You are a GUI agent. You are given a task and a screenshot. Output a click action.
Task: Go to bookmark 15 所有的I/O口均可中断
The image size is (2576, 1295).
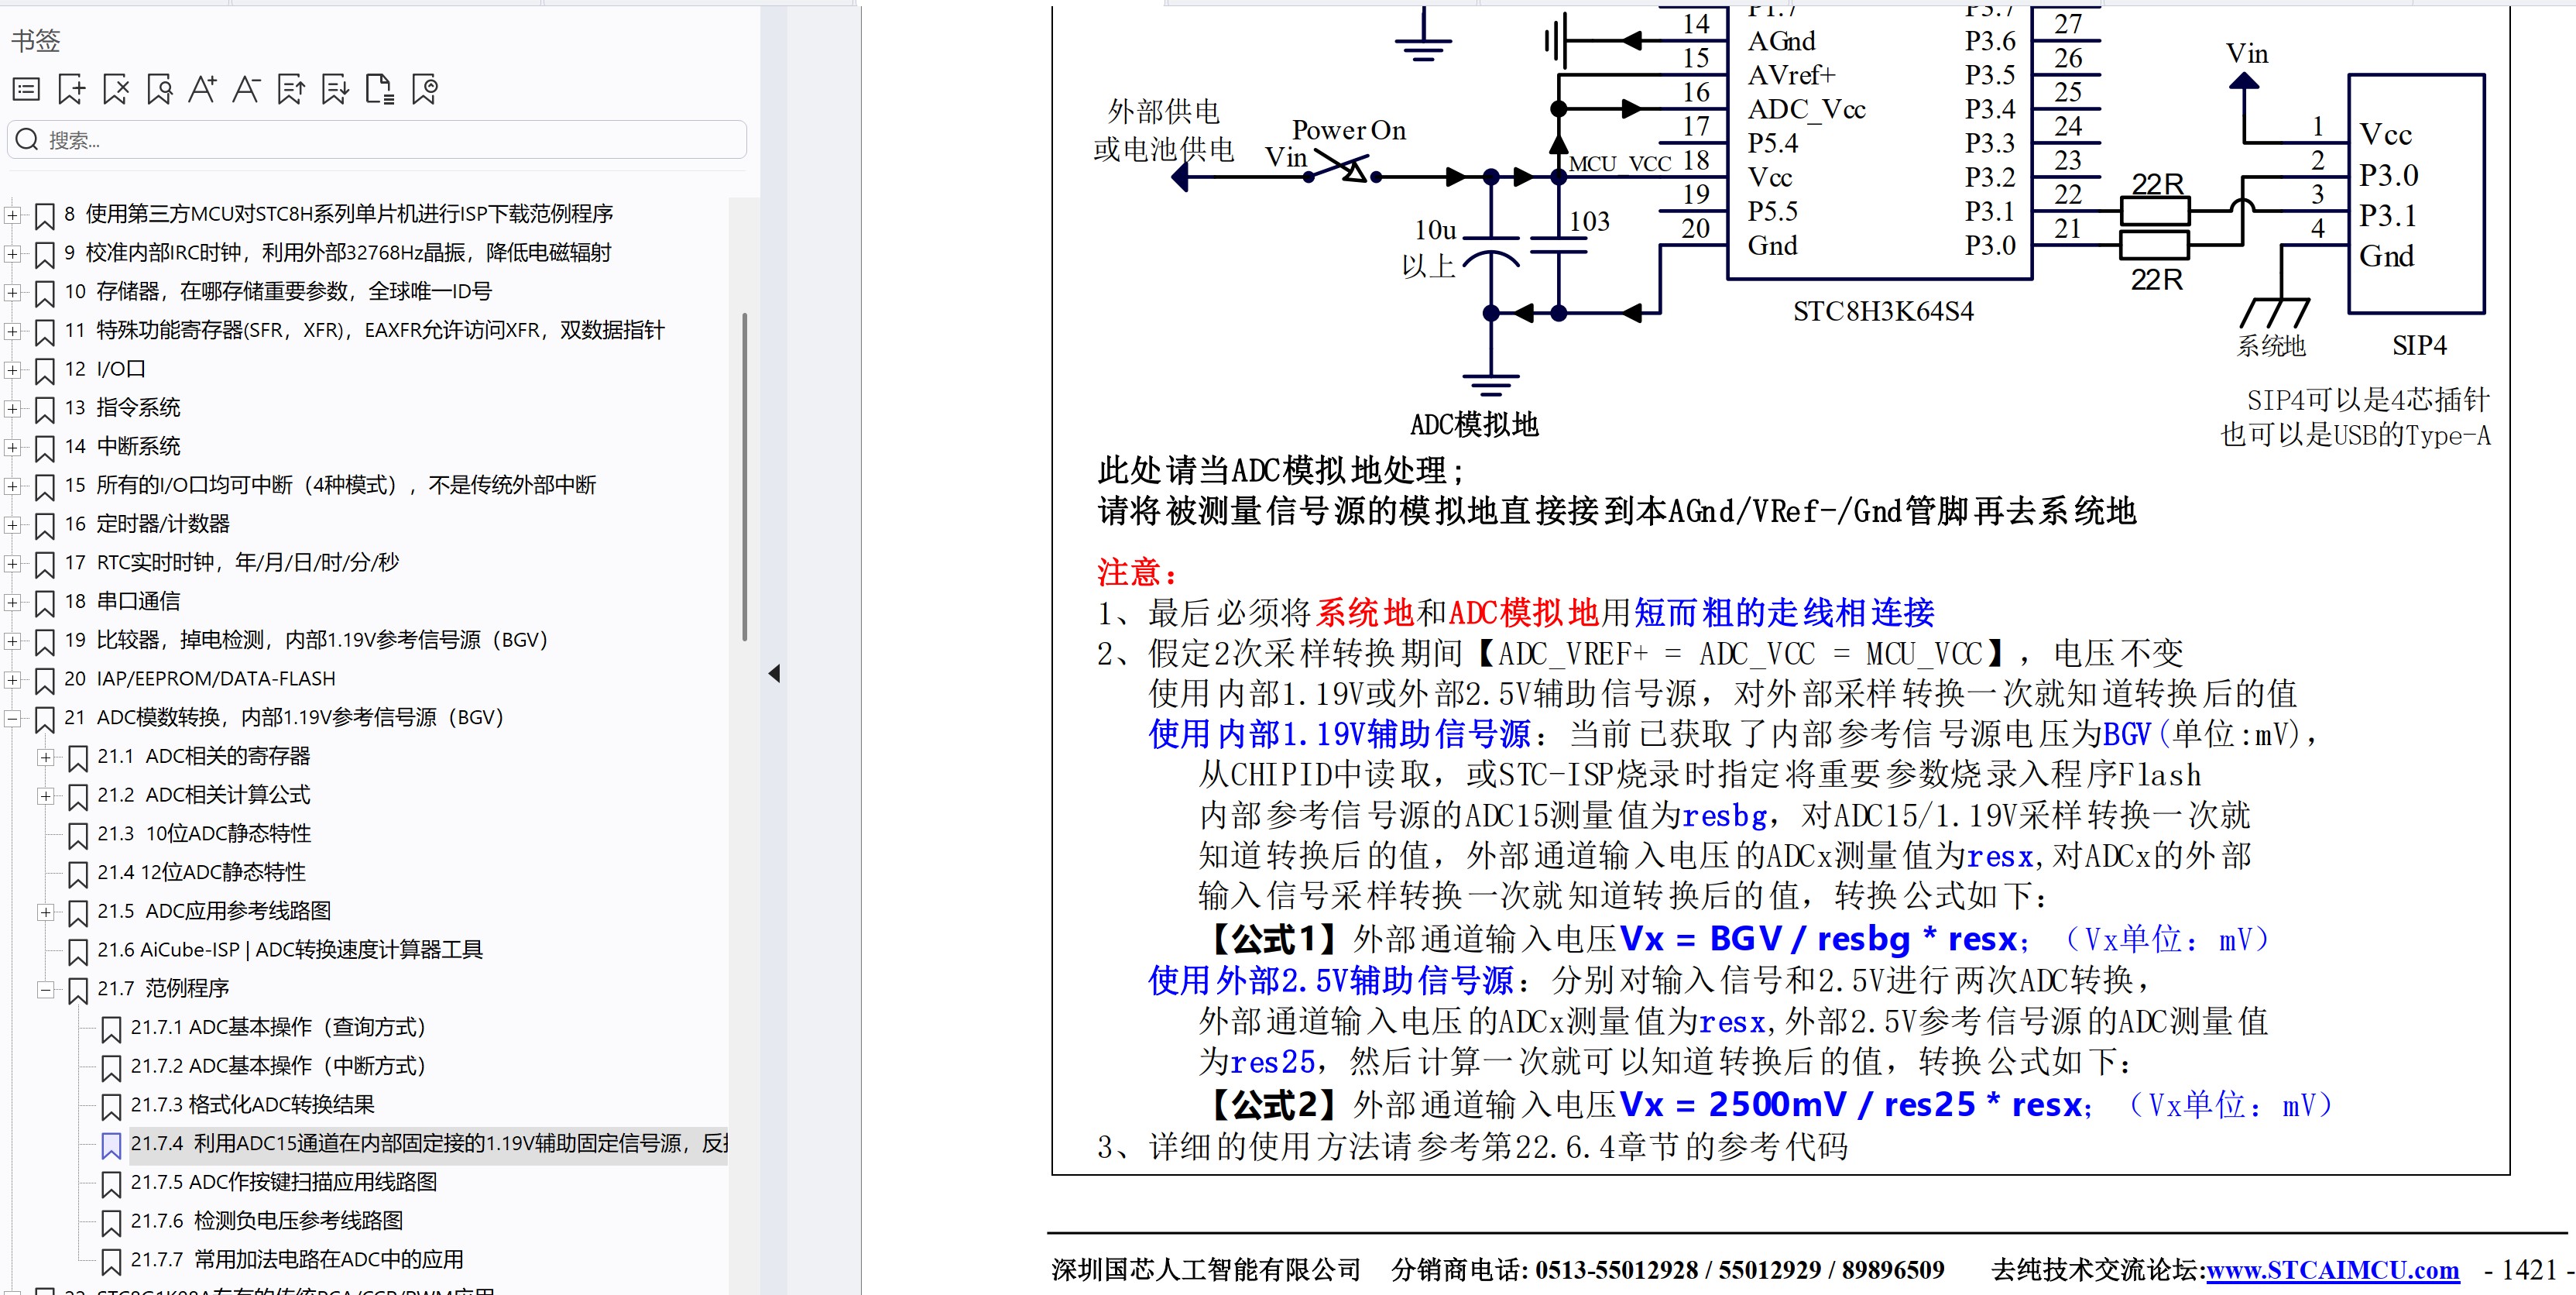(x=330, y=486)
